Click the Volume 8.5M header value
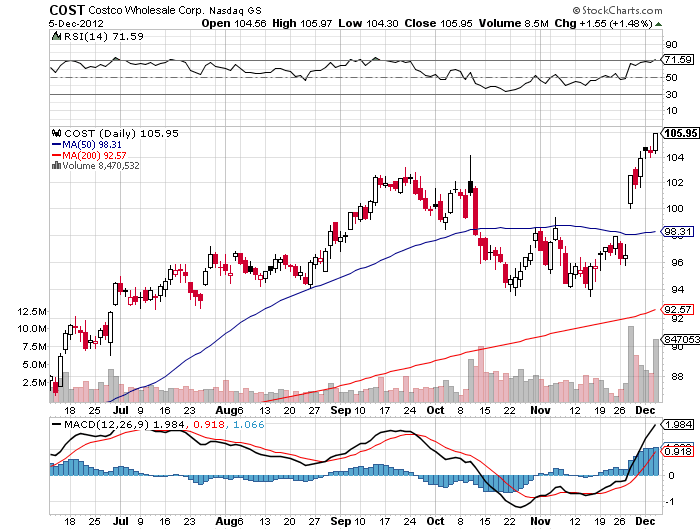This screenshot has width=700, height=530. (x=513, y=24)
